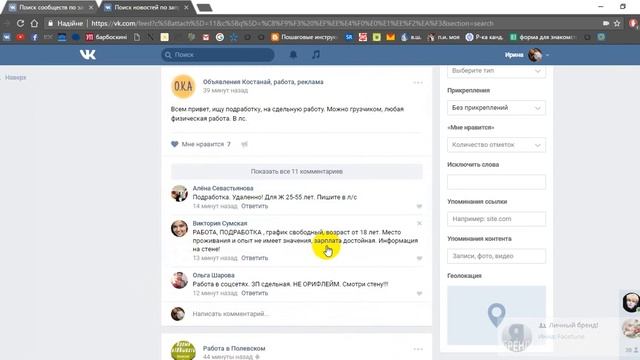Click the site security padlock icon
Viewport: 640px width, 360px height.
[51, 23]
